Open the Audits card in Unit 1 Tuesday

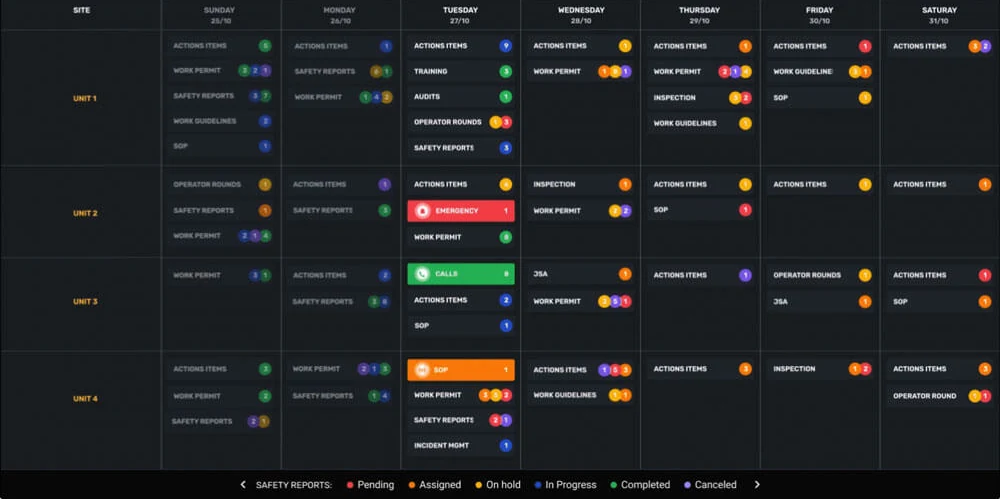461,97
